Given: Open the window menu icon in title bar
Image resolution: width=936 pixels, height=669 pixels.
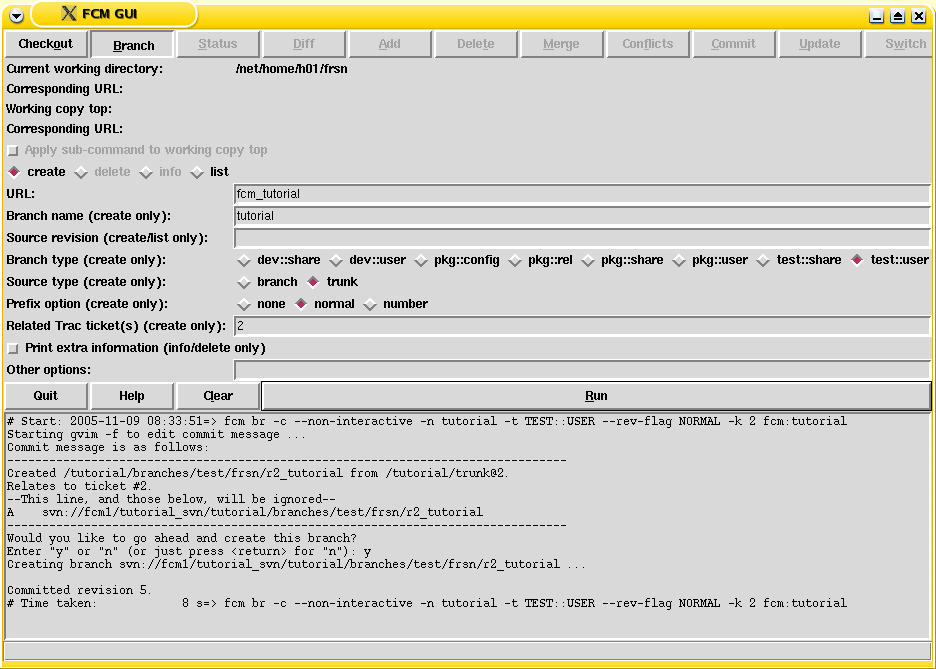Looking at the screenshot, I should pos(16,15).
